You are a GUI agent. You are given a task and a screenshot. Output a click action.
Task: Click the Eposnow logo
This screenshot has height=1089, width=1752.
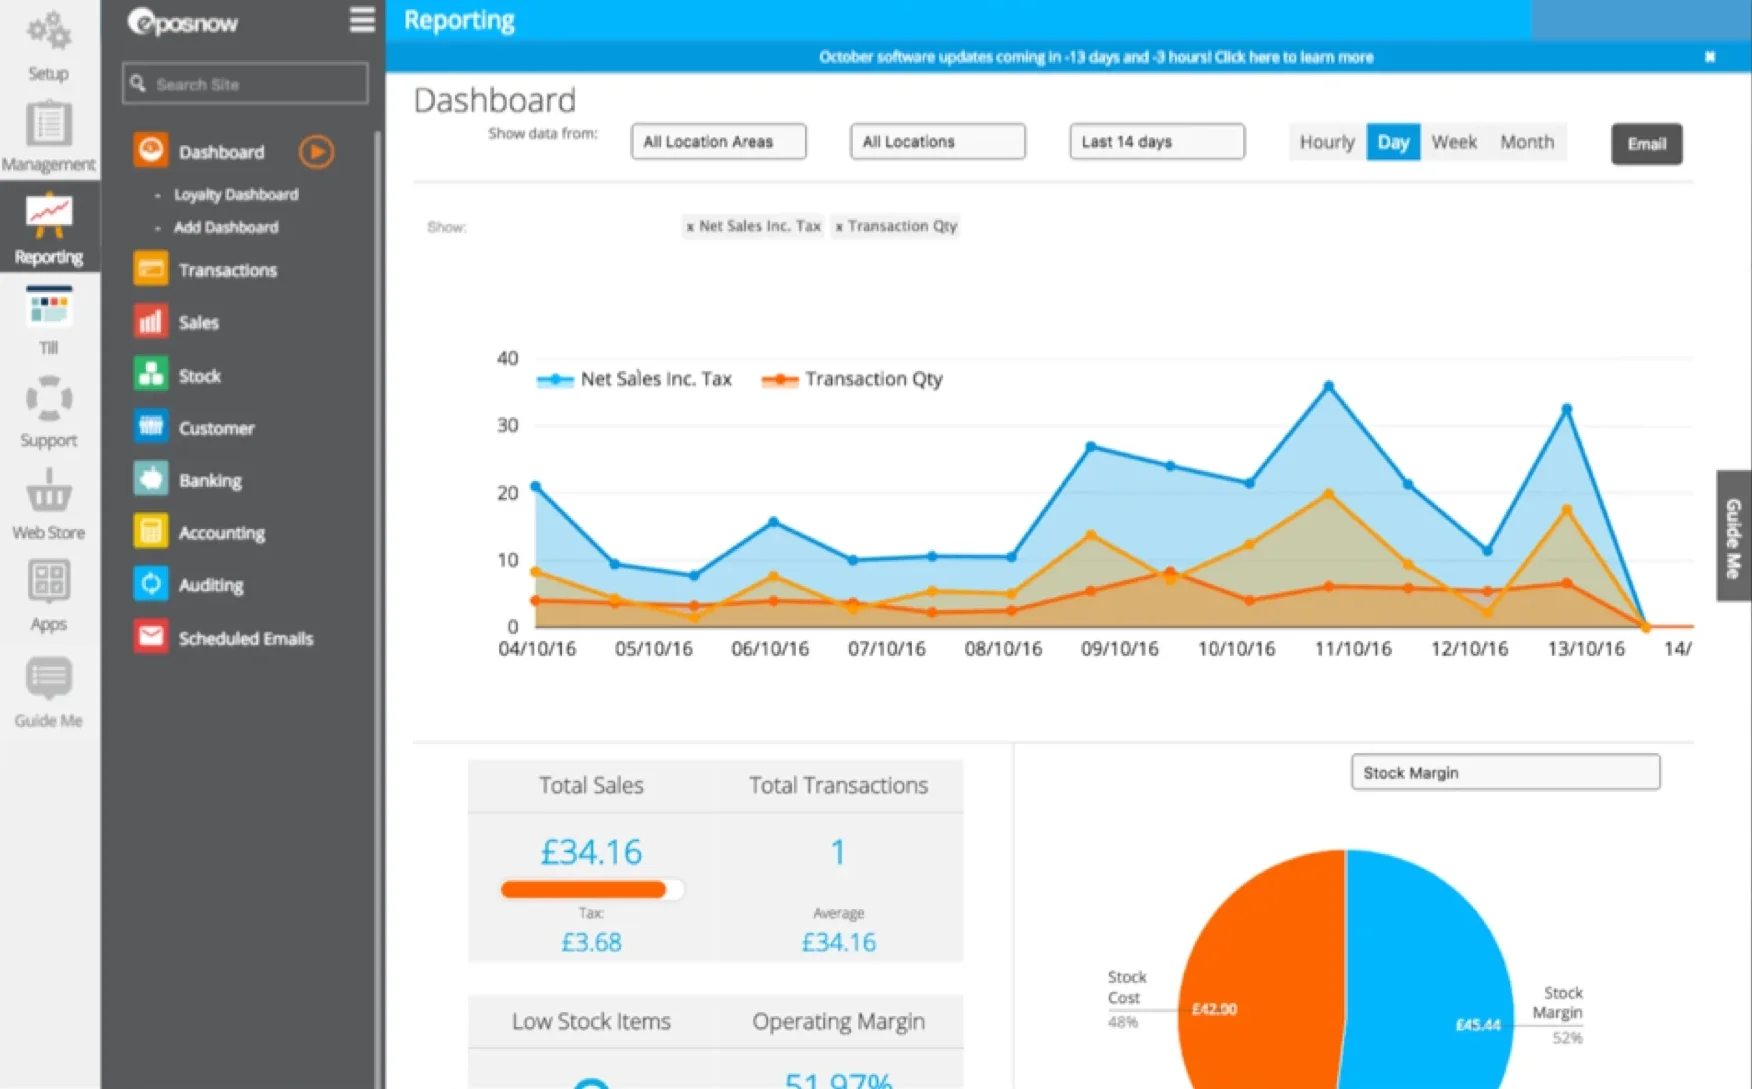pos(182,22)
